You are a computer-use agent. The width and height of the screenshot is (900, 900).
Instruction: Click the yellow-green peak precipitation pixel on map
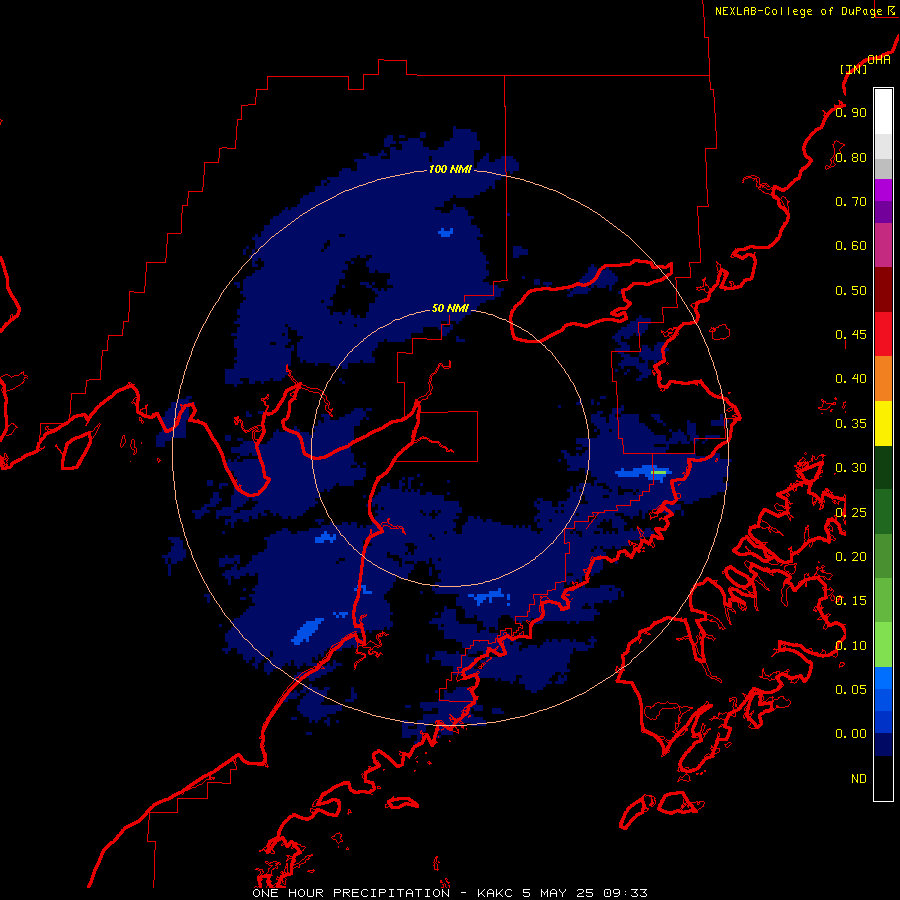[659, 472]
